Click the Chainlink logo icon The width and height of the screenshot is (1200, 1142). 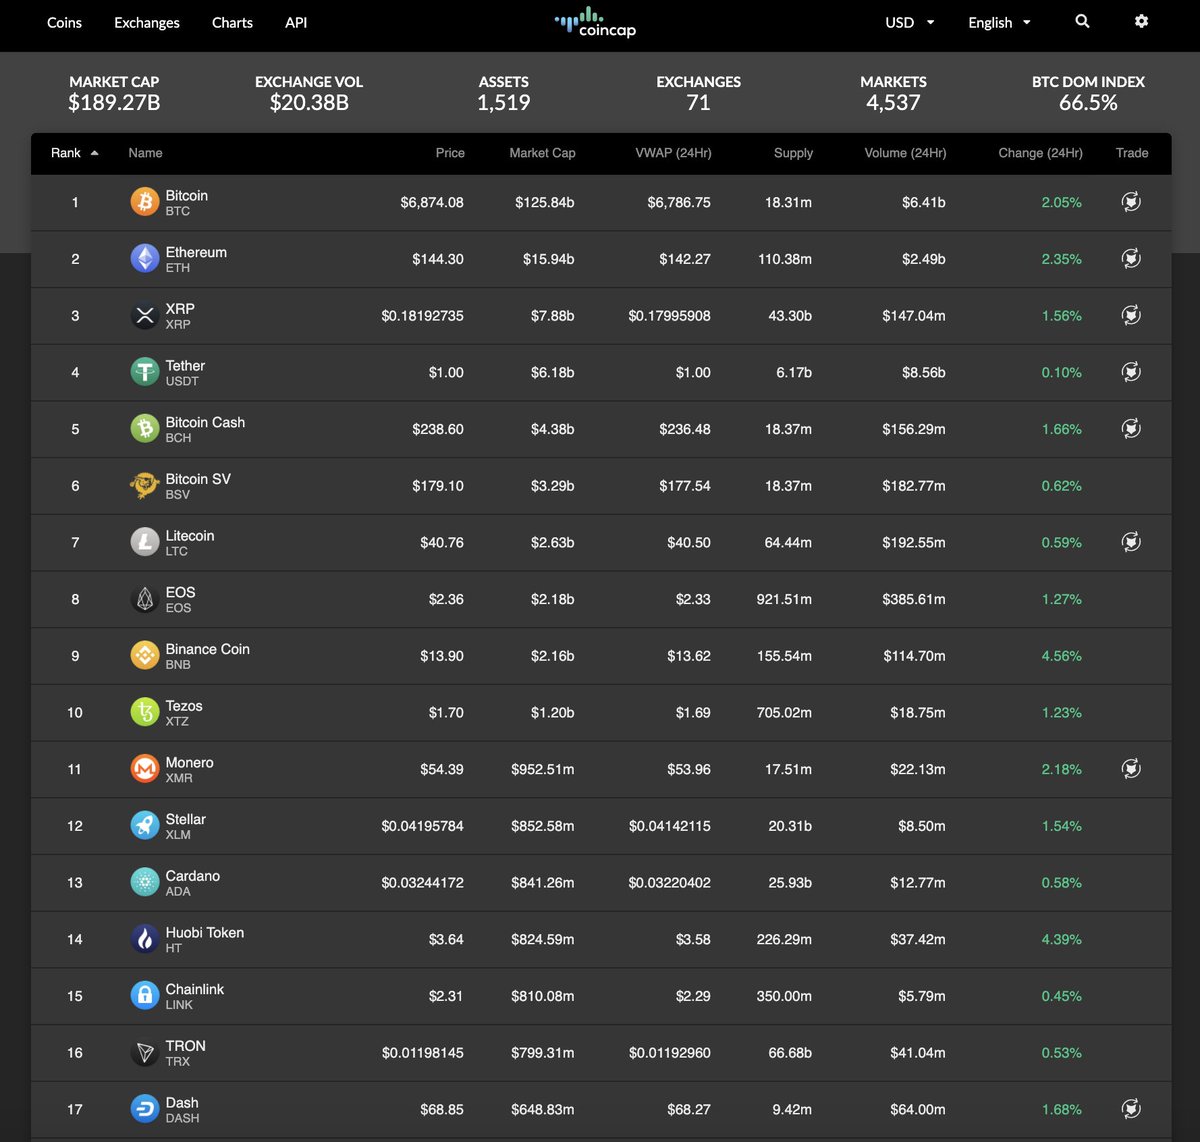145,996
